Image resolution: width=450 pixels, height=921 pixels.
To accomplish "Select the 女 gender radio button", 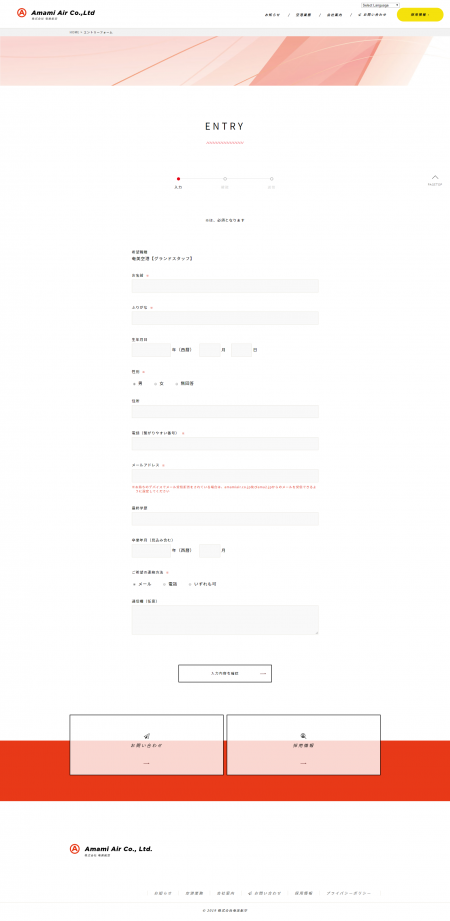I will (x=156, y=384).
